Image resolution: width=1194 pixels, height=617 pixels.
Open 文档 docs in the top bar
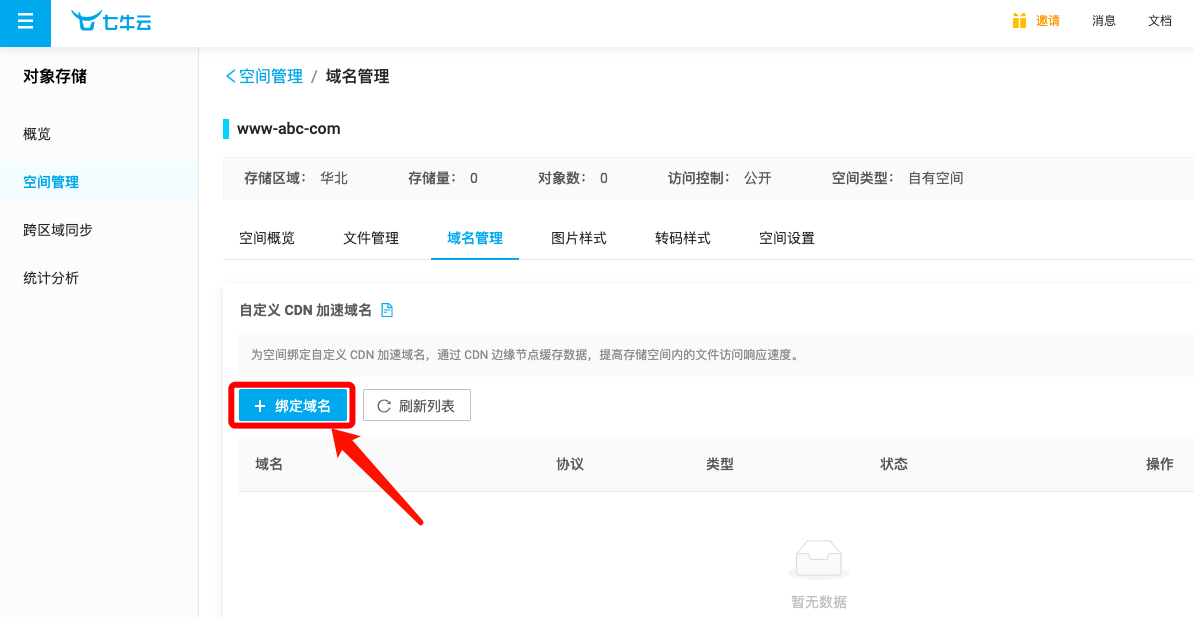(1160, 21)
